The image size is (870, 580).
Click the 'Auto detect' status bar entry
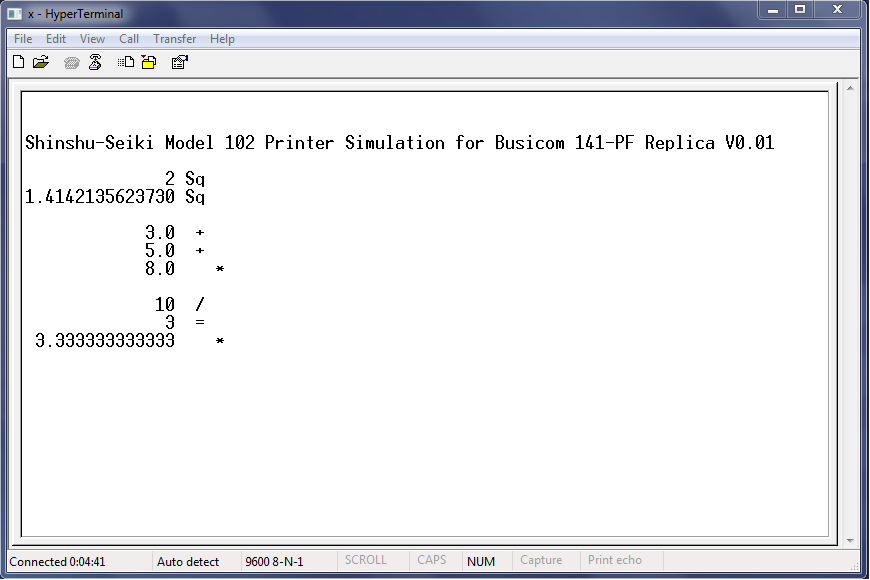coord(188,562)
